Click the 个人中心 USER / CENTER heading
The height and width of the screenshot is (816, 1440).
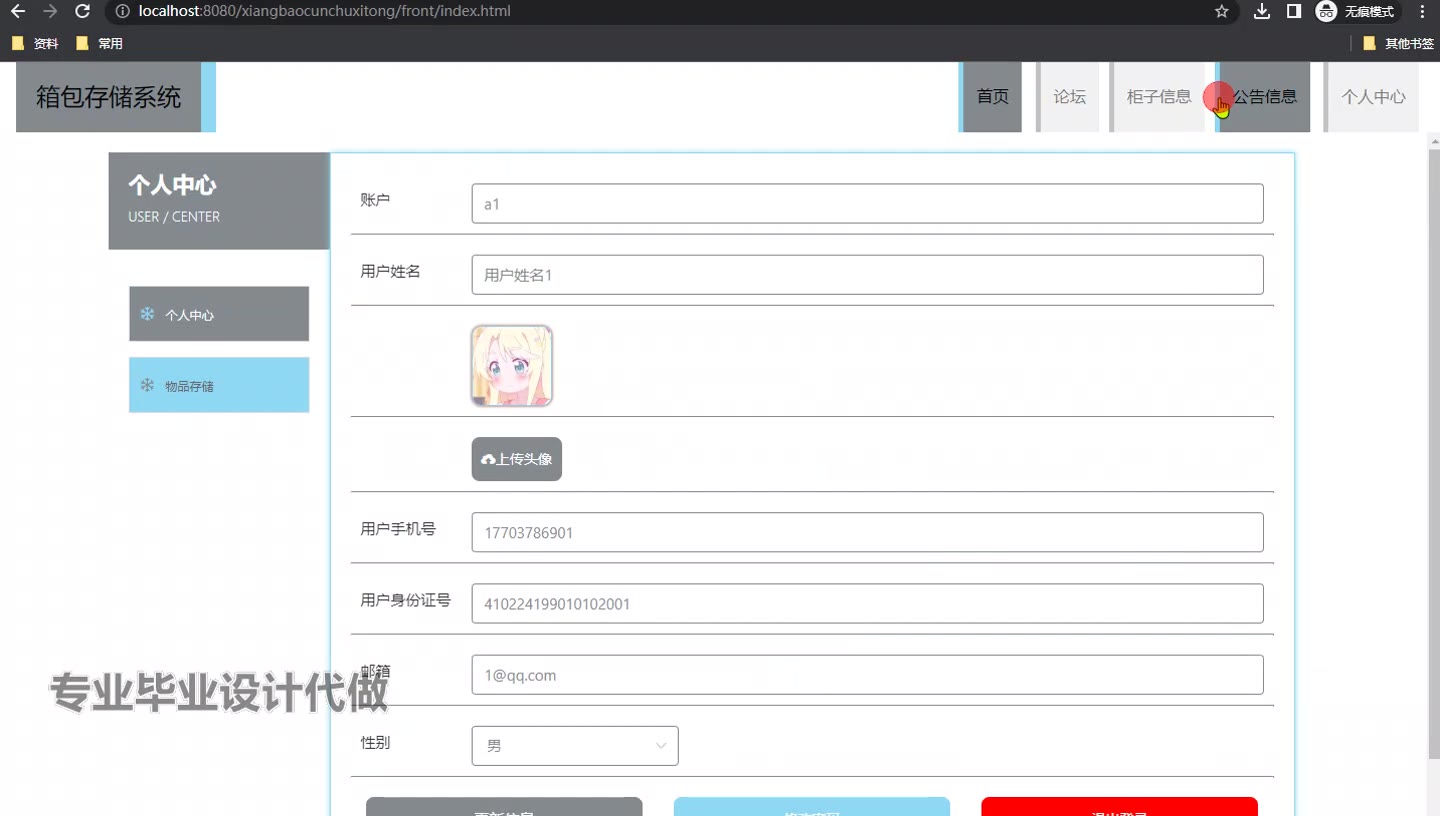tap(219, 200)
